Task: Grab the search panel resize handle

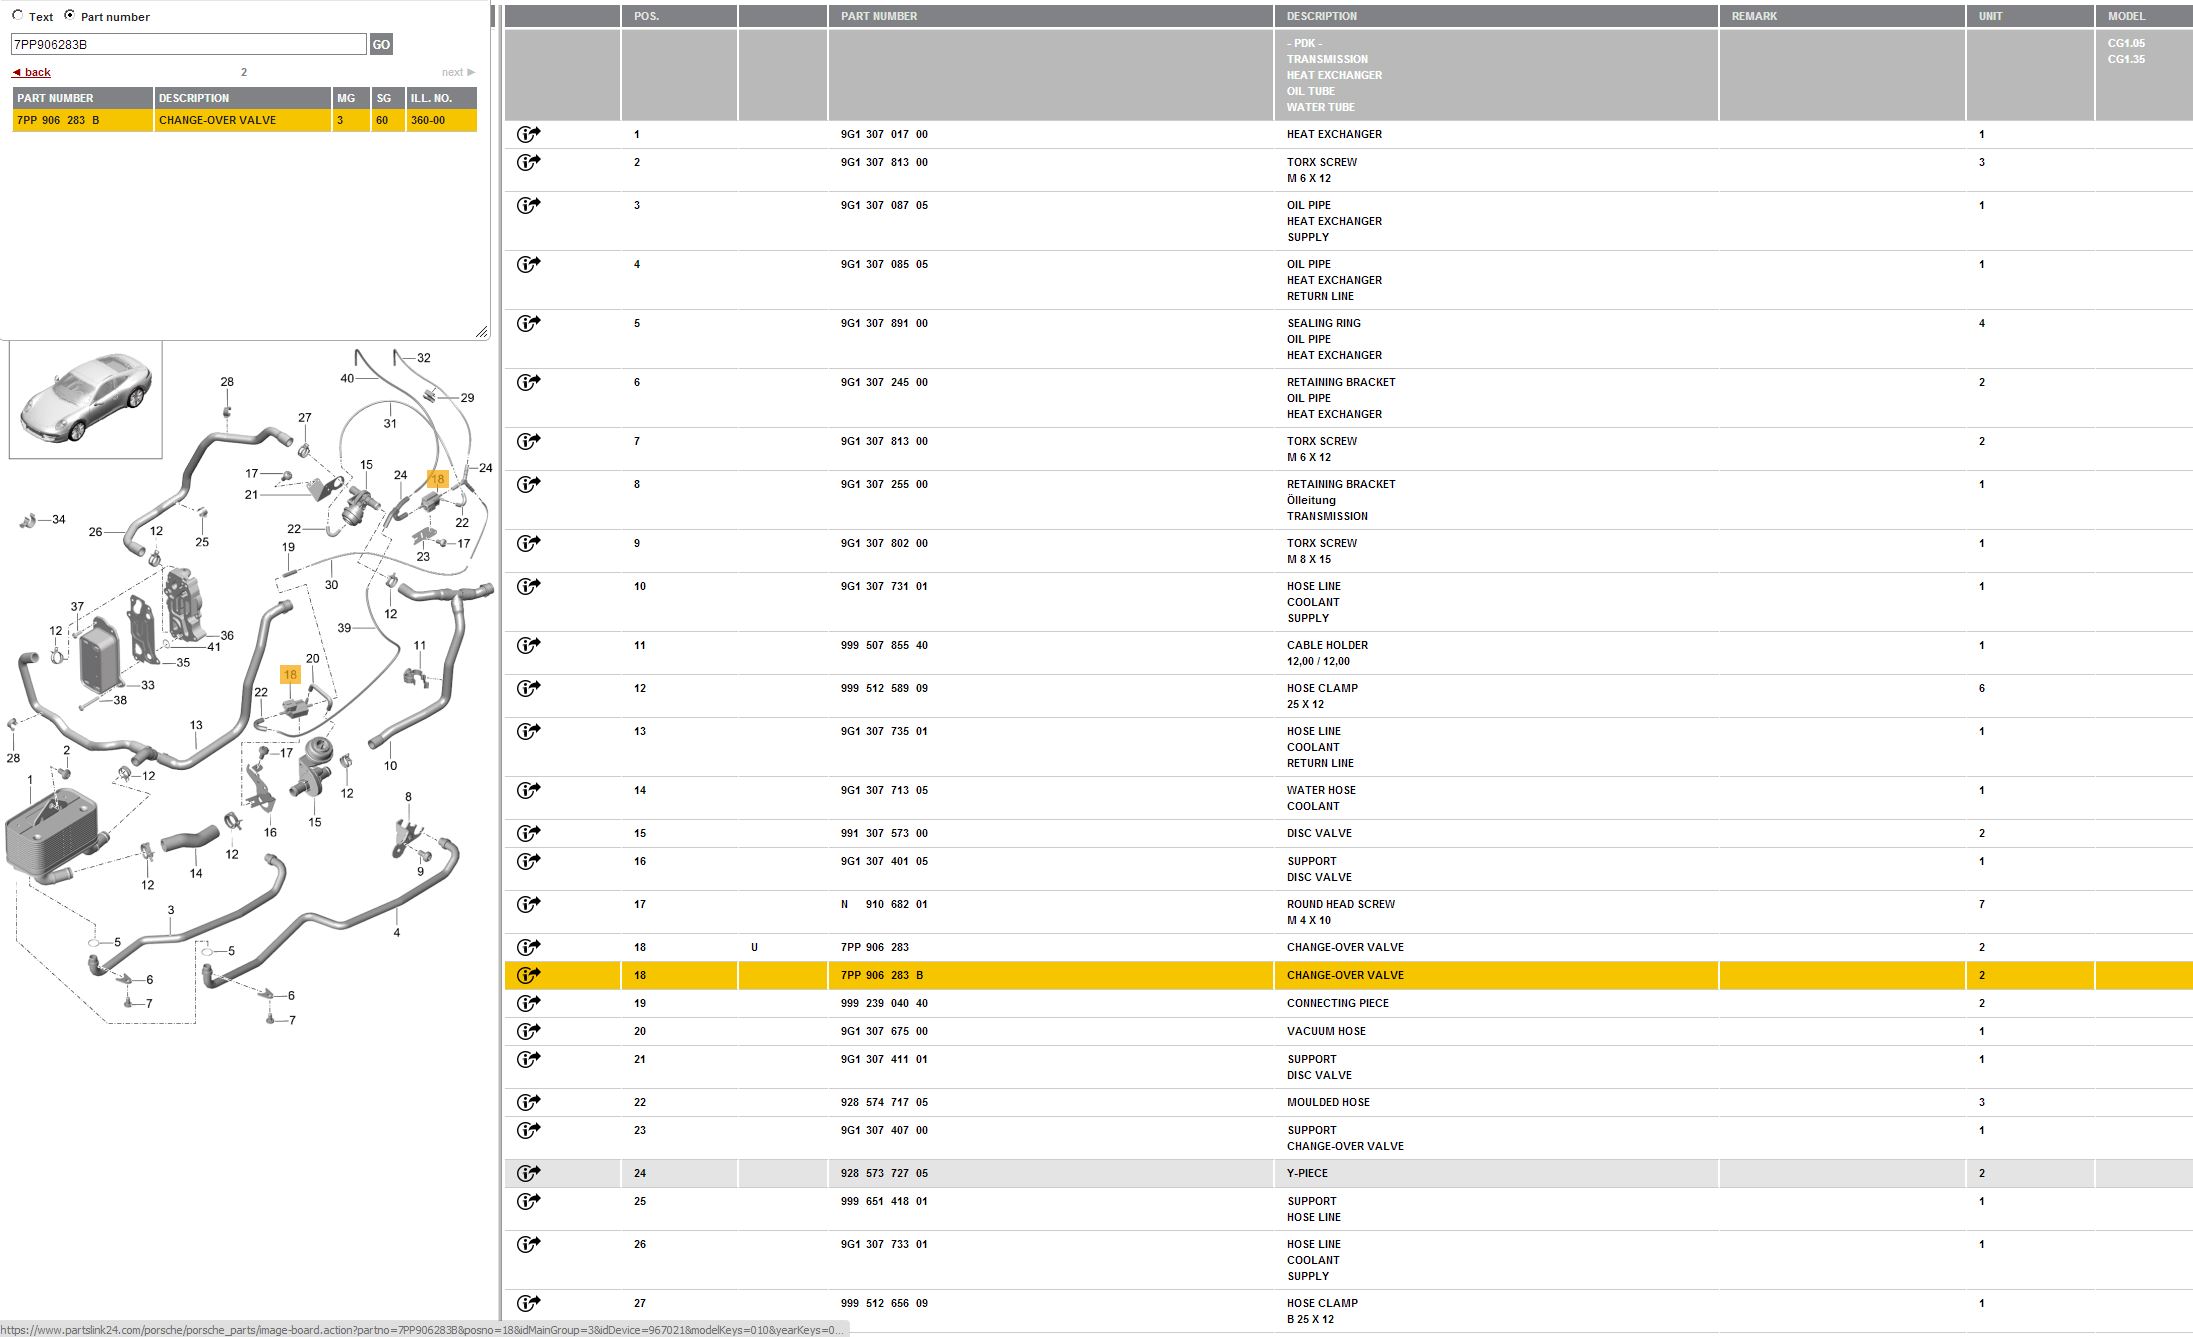Action: click(481, 331)
